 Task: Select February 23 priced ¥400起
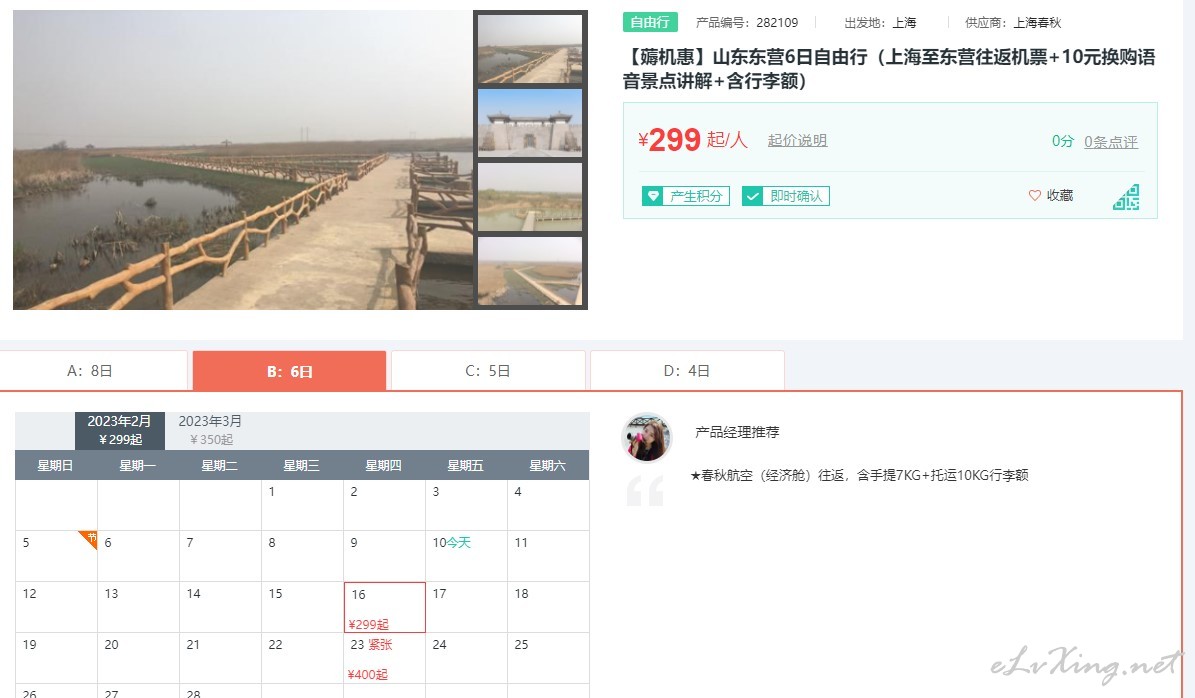point(385,658)
